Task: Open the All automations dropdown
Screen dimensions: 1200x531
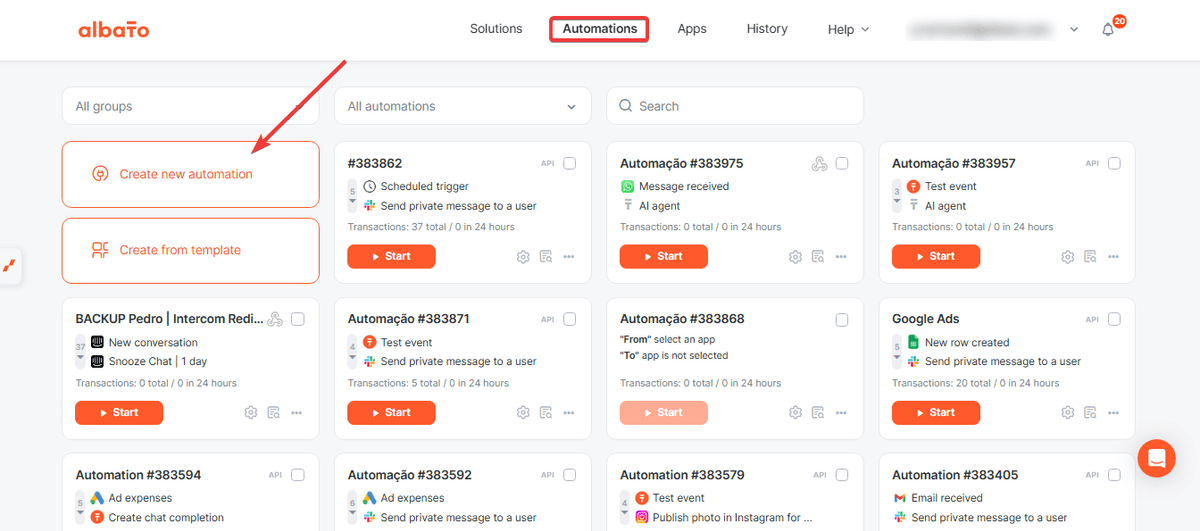Action: pyautogui.click(x=463, y=106)
